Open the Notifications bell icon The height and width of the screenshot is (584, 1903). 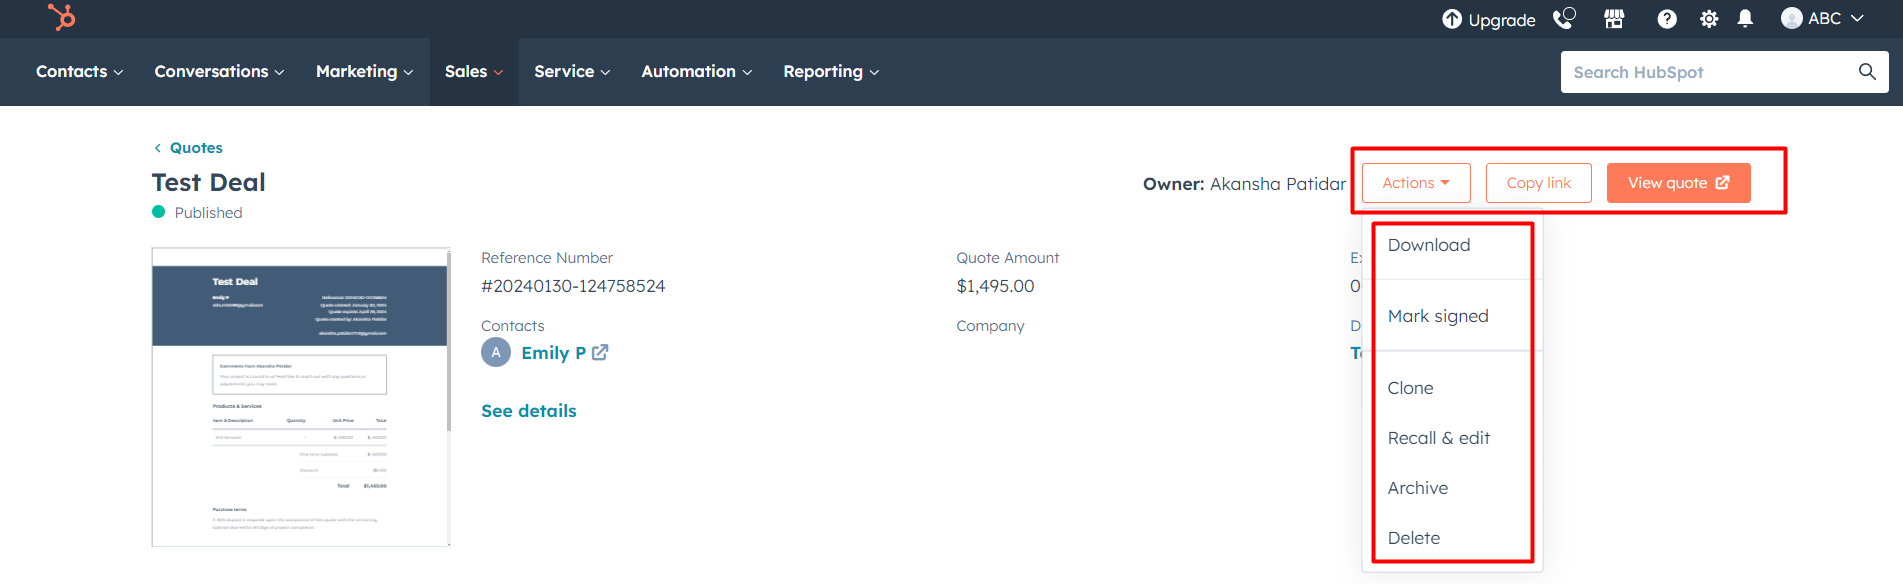(x=1745, y=19)
